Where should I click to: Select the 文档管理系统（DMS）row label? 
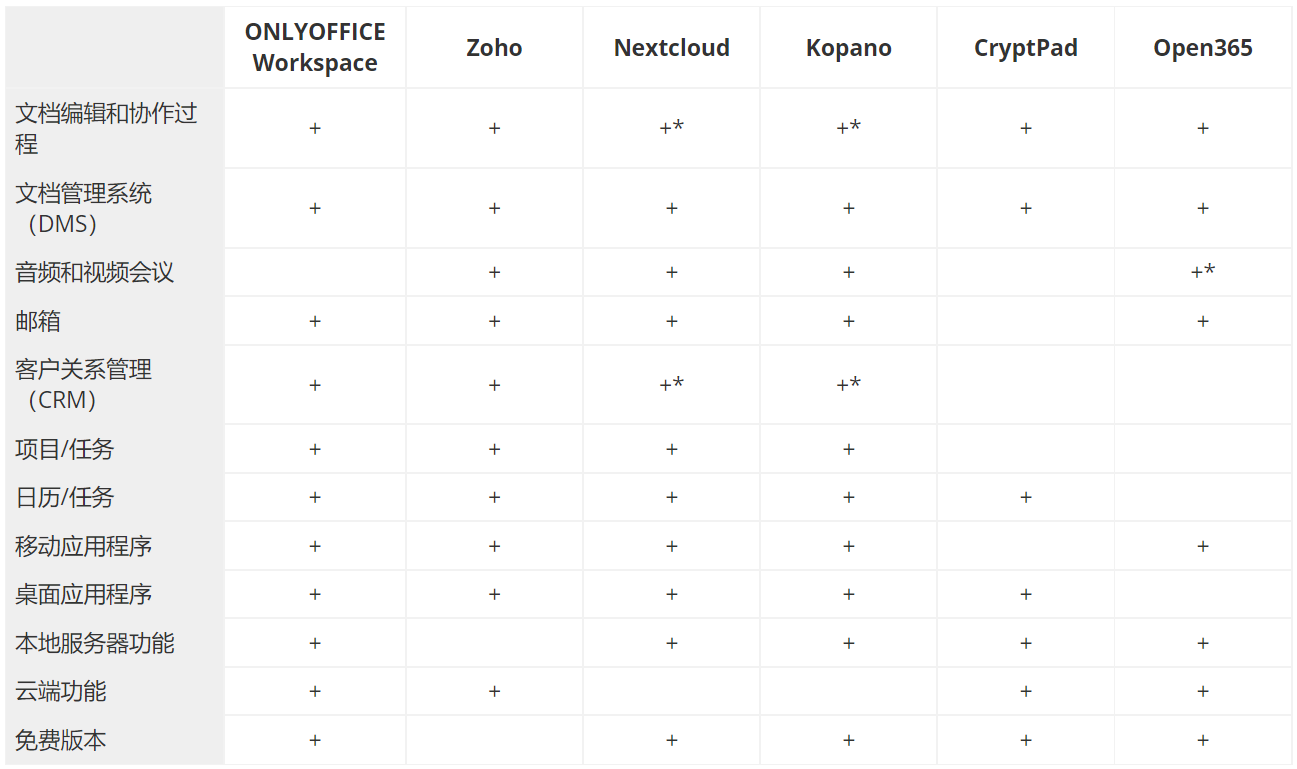(x=84, y=208)
